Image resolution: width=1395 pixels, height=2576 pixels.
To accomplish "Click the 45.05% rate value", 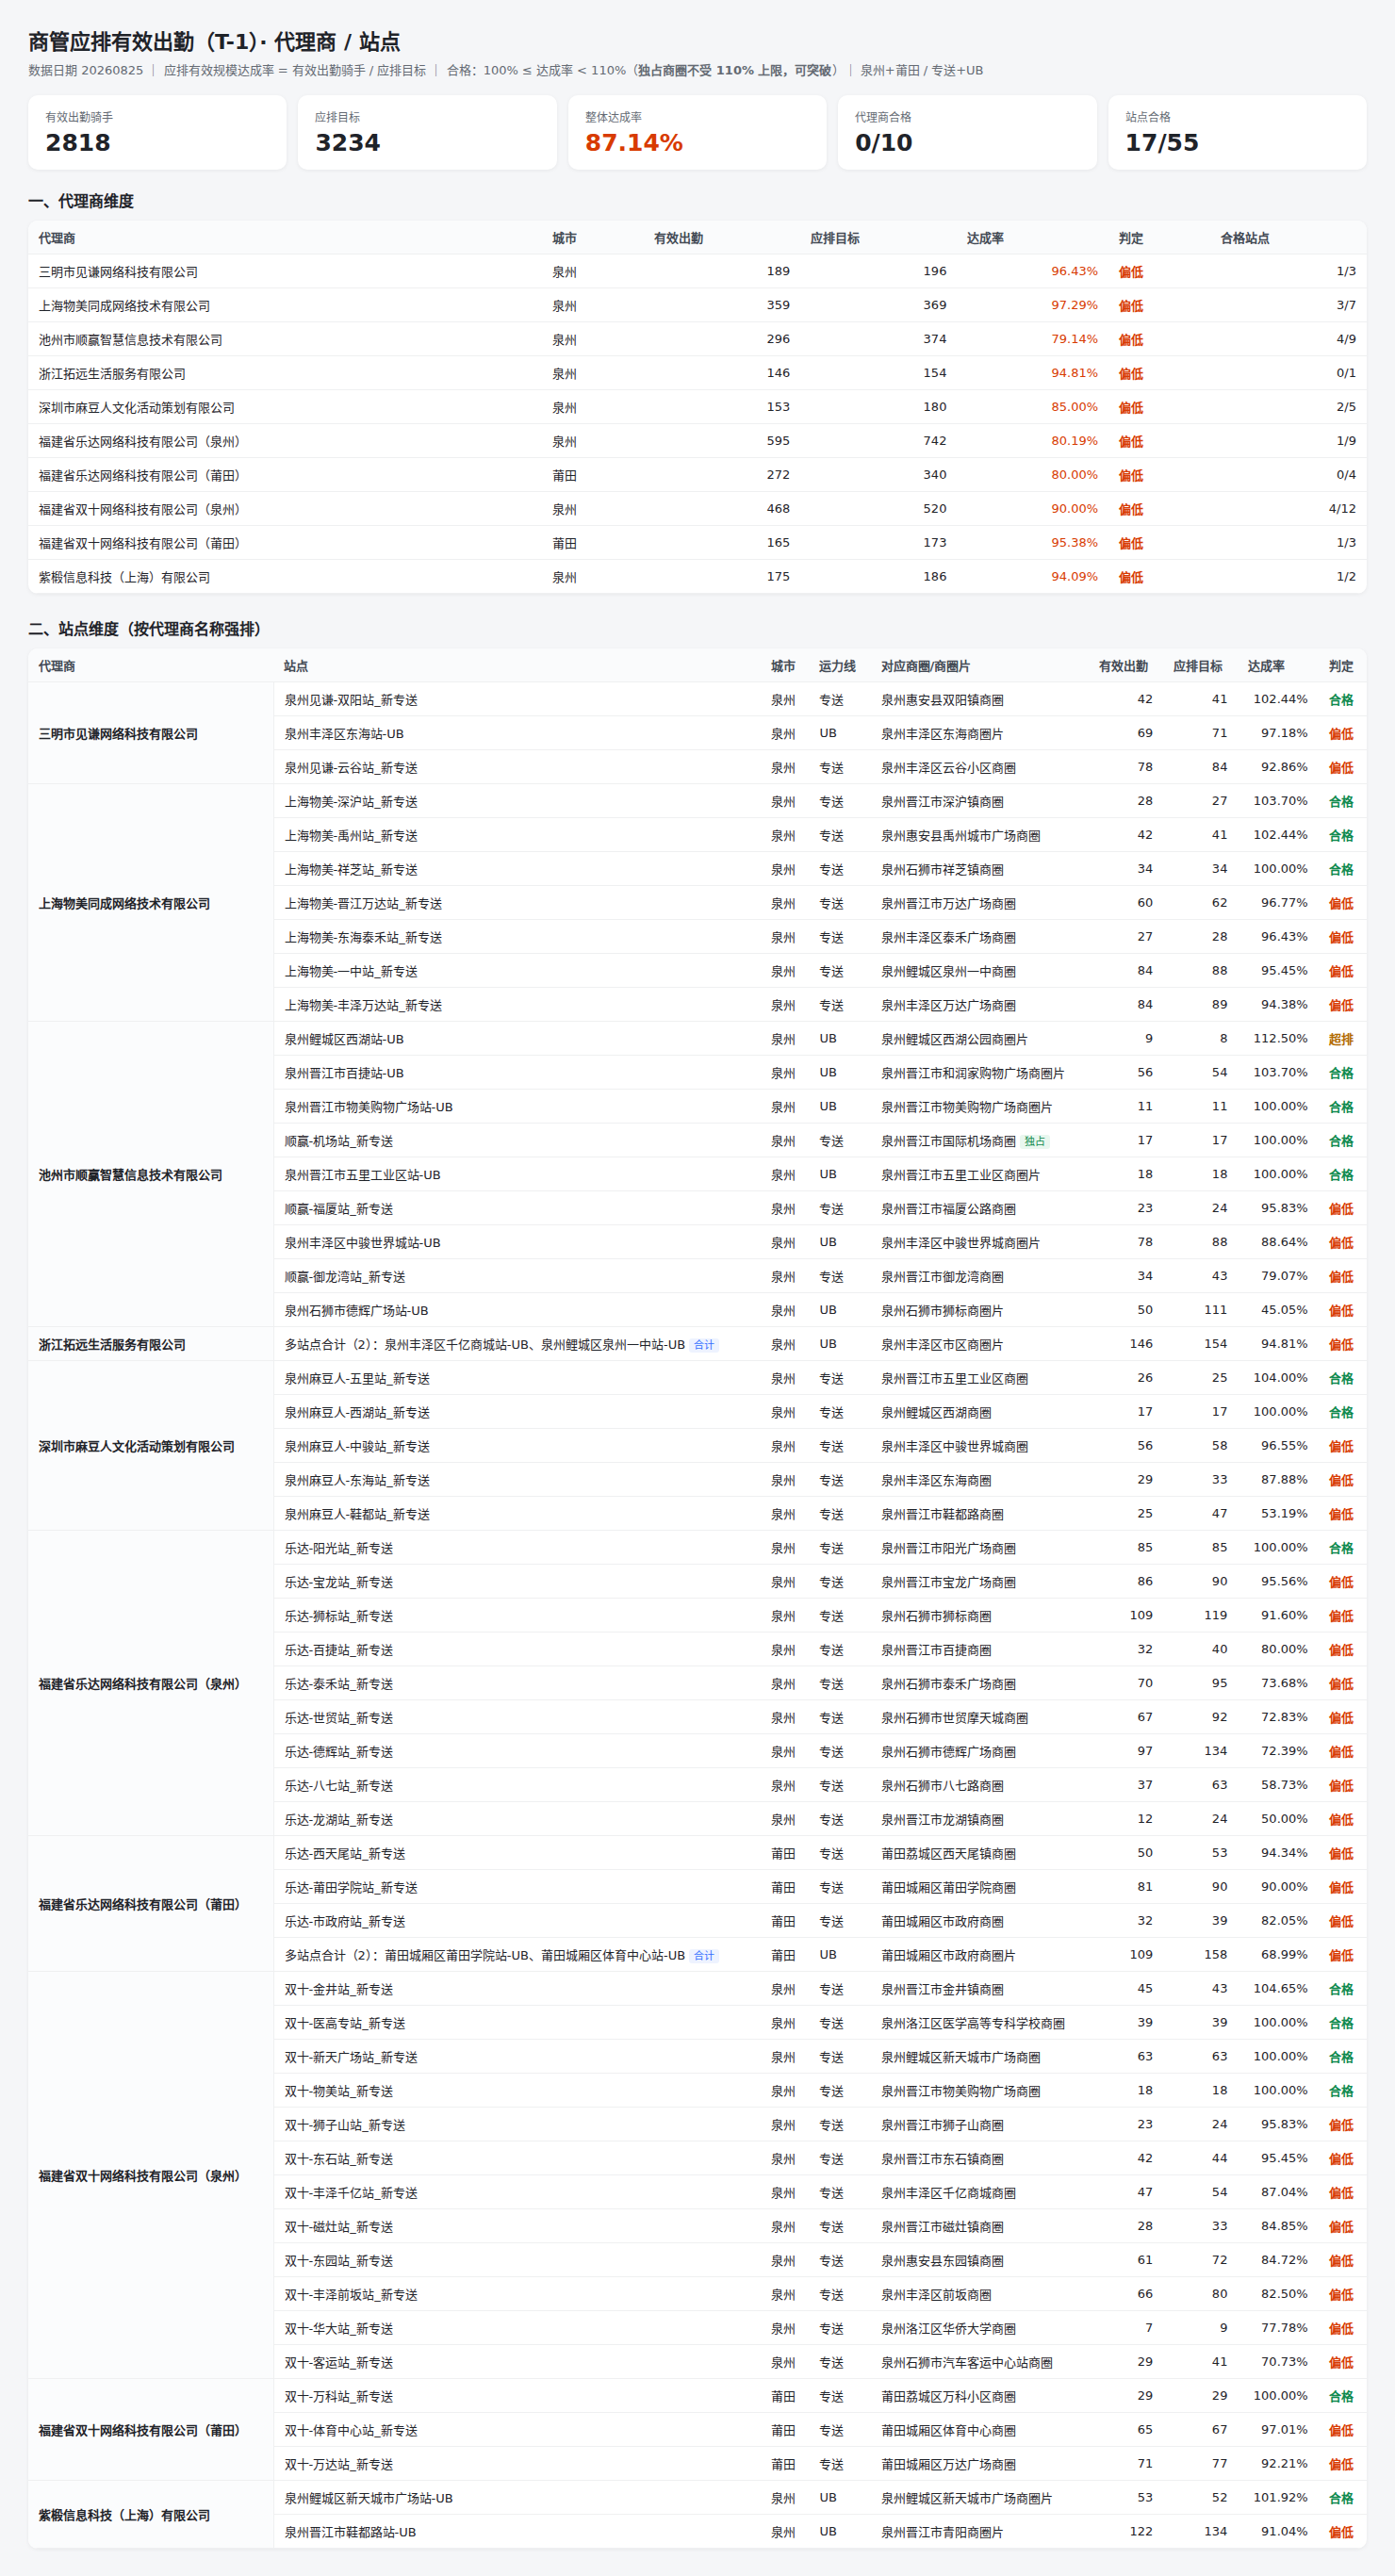I will tap(1284, 1310).
